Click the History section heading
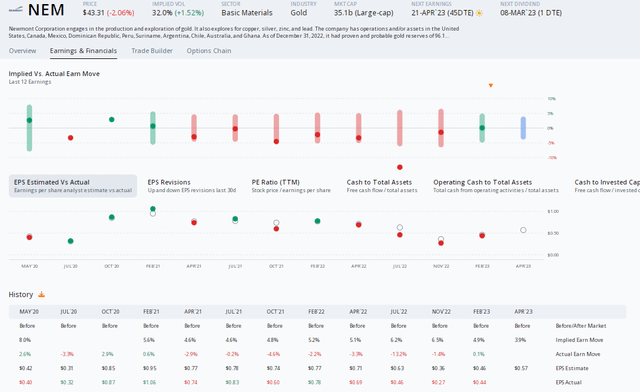Viewport: 640px width, 392px height. (21, 294)
